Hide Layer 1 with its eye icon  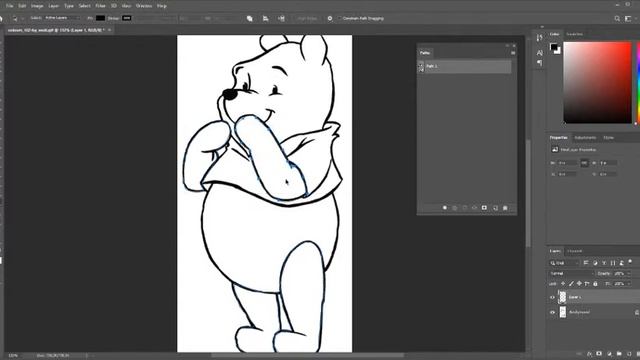553,297
